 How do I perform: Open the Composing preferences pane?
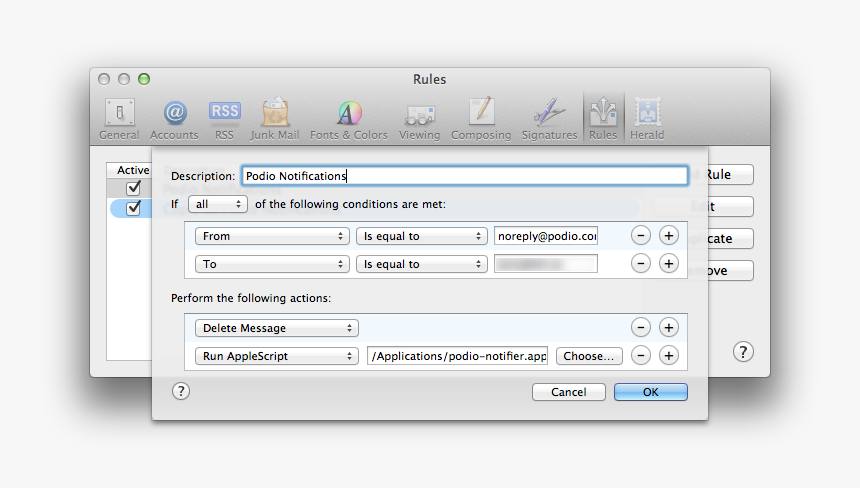coord(481,119)
